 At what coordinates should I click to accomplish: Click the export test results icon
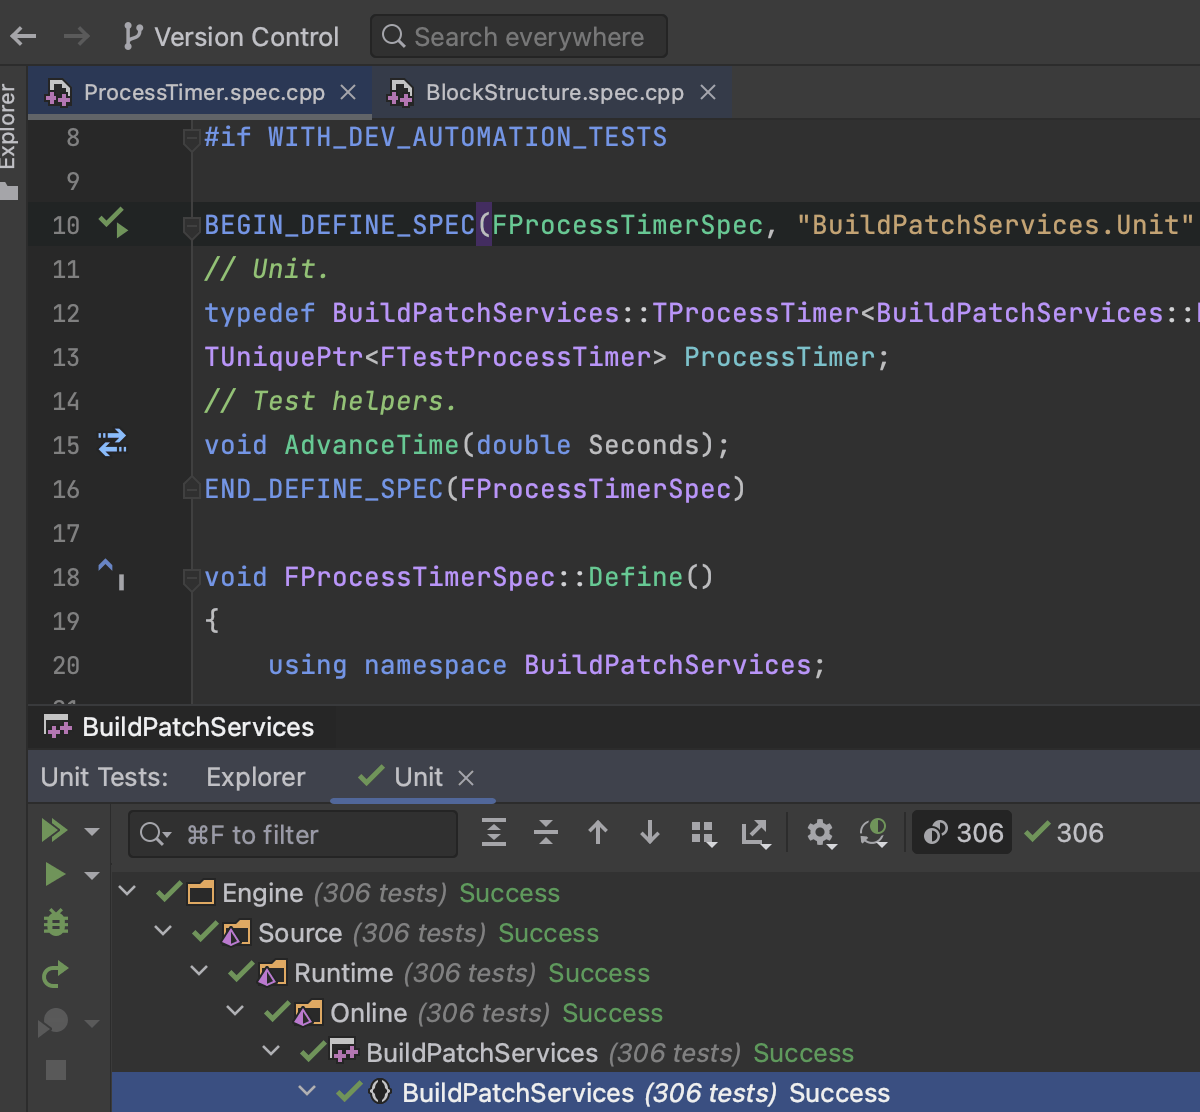754,833
